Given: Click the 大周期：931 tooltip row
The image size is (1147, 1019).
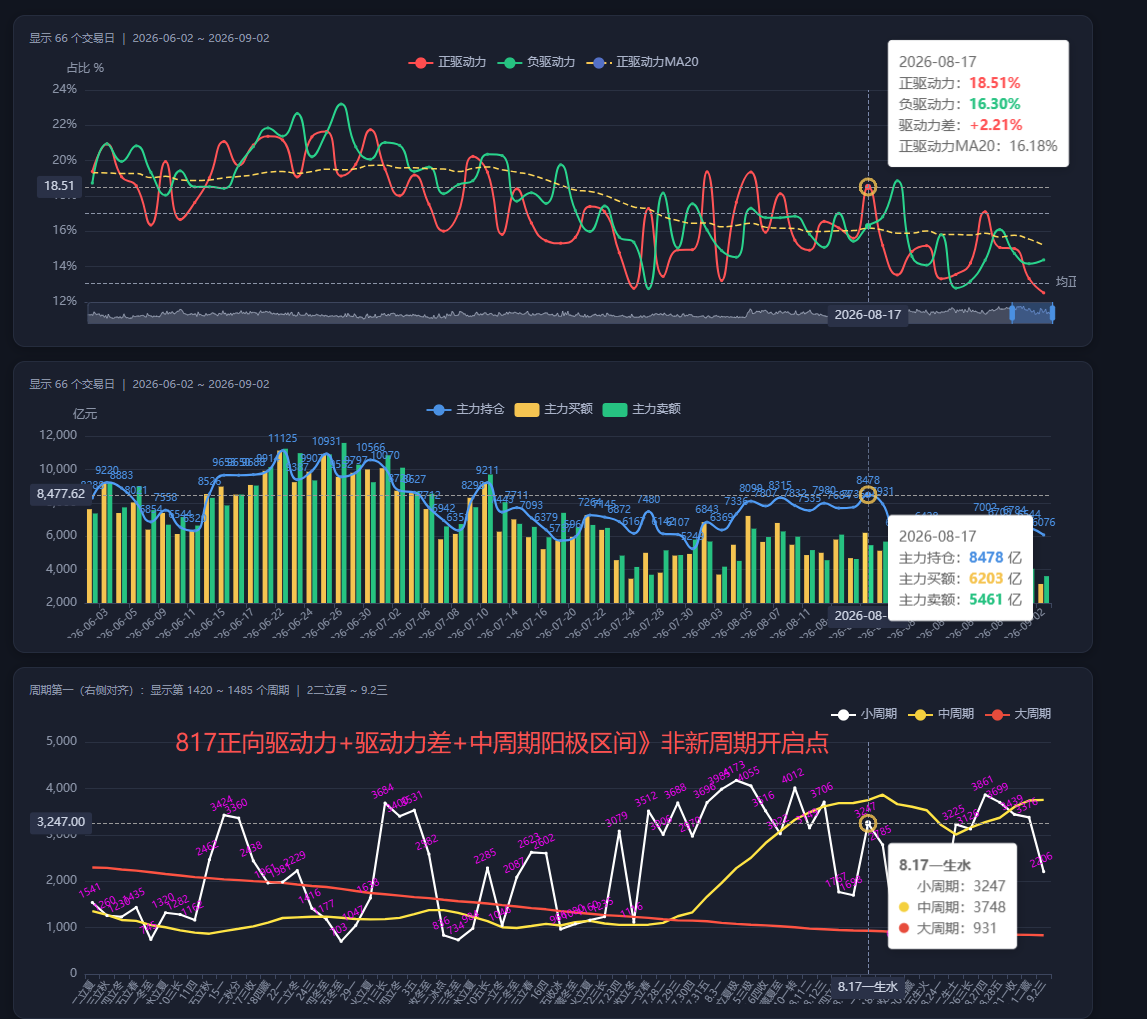Looking at the screenshot, I should point(947,928).
